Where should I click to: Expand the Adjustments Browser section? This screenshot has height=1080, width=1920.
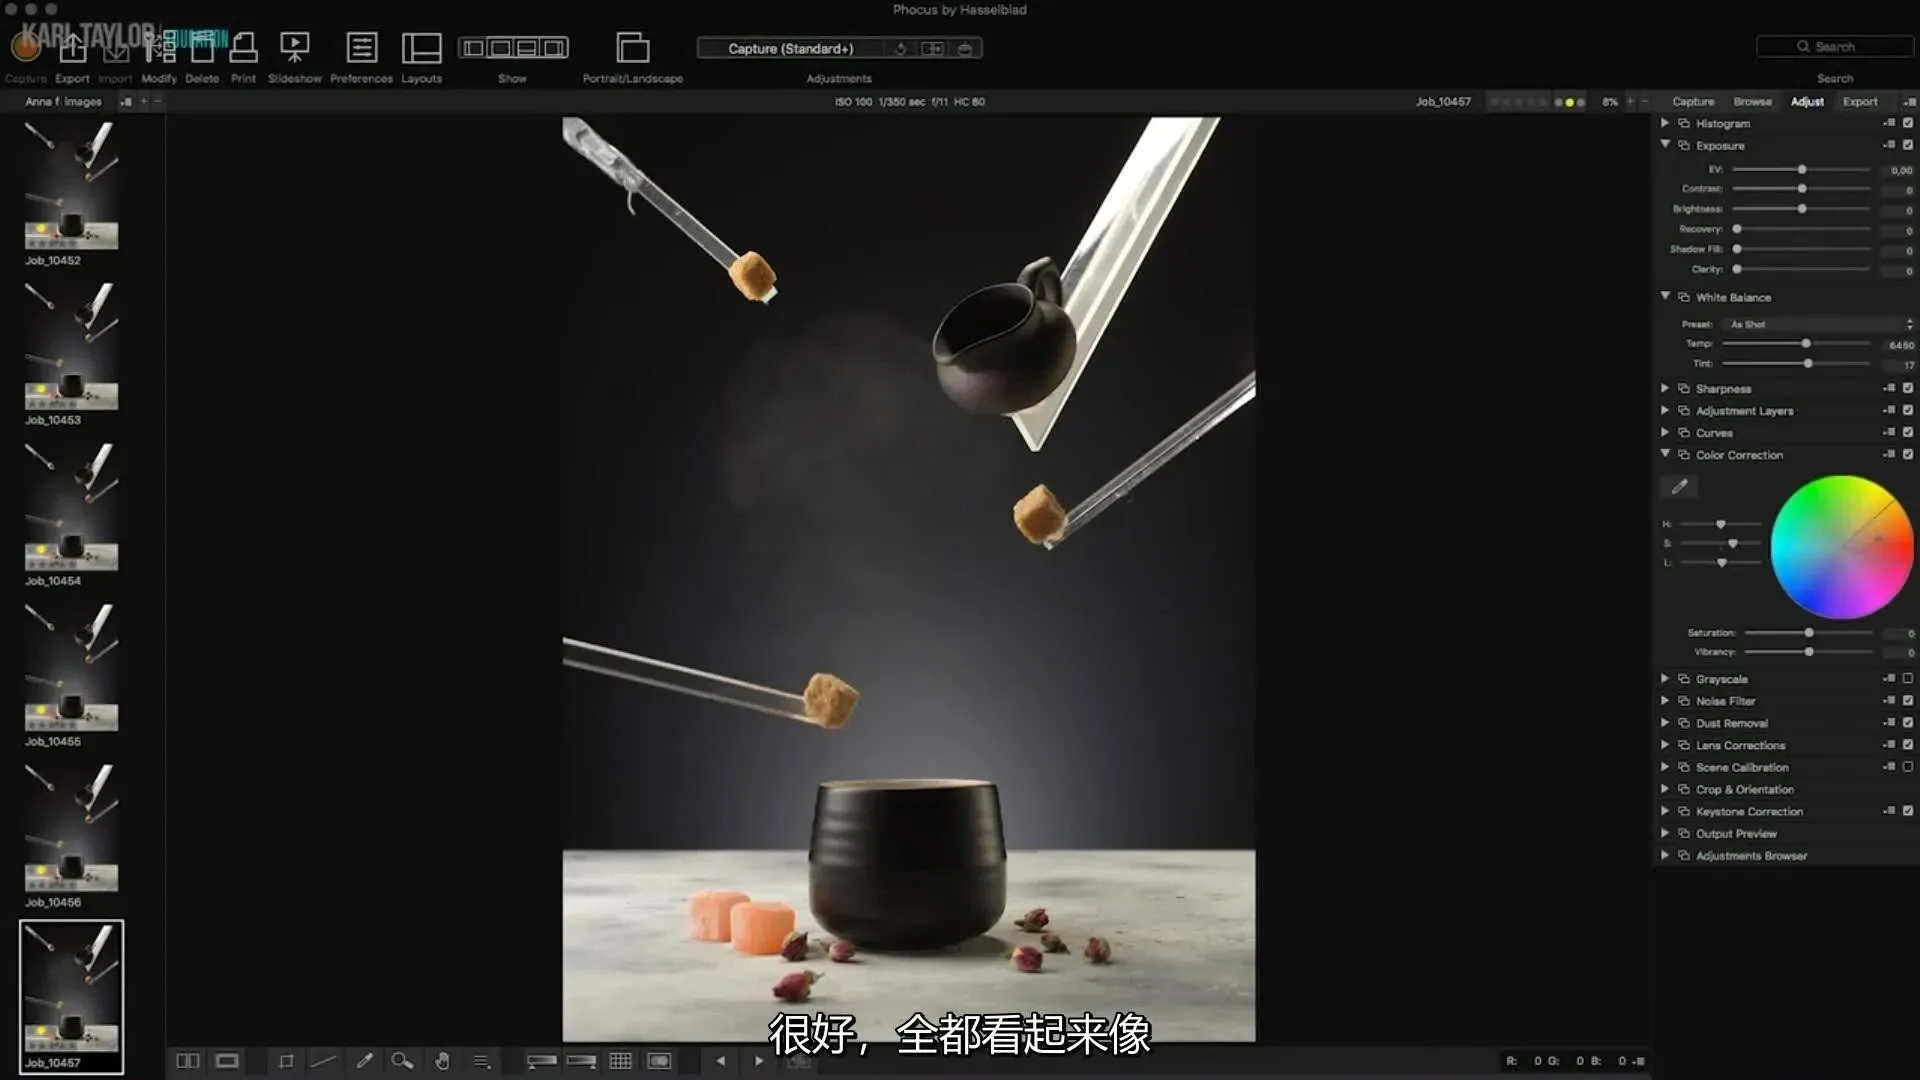pos(1665,855)
